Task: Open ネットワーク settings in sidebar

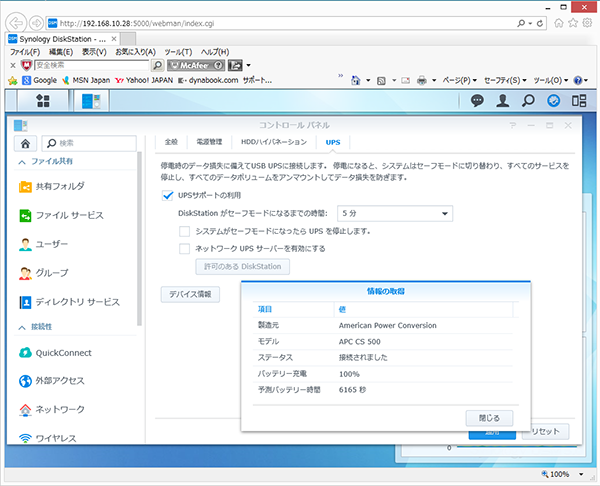Action: click(52, 409)
